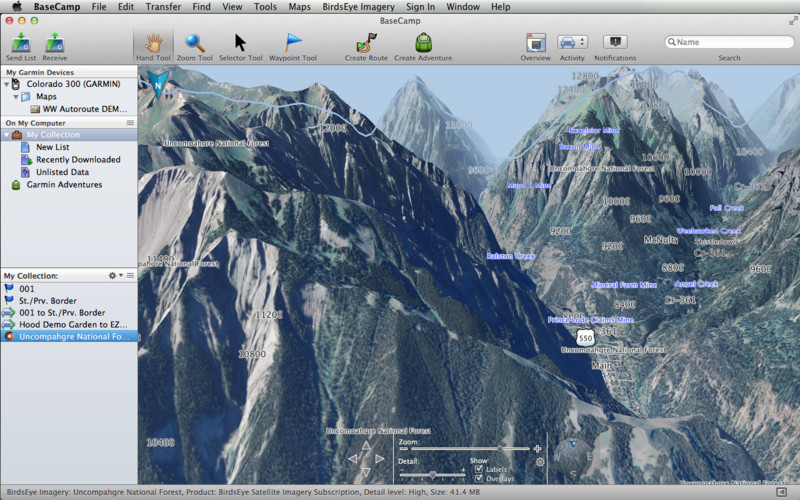Open the Activity profile dropdown
Image resolution: width=800 pixels, height=500 pixels.
tap(572, 42)
